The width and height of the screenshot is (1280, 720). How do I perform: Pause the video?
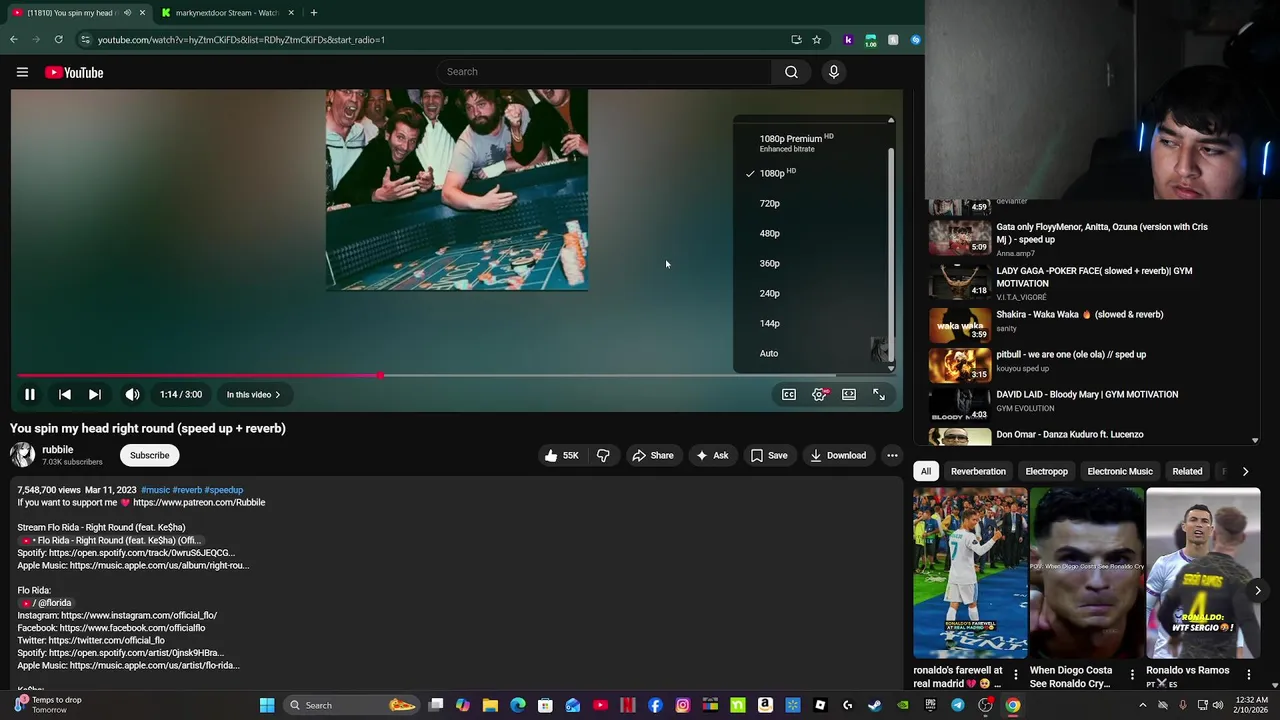[x=30, y=394]
